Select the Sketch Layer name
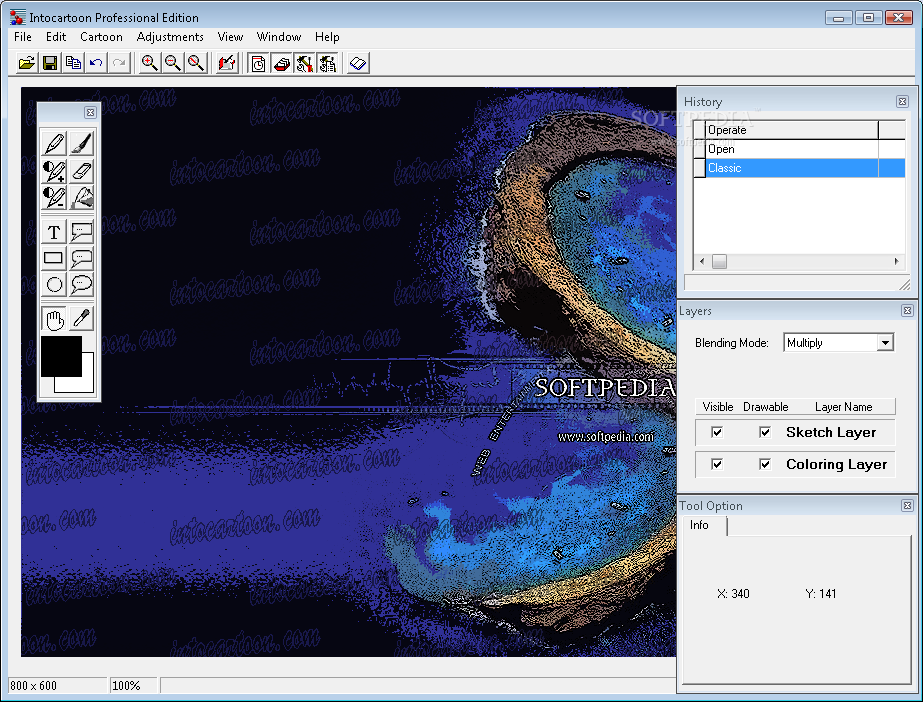Image resolution: width=923 pixels, height=702 pixels. (x=831, y=432)
